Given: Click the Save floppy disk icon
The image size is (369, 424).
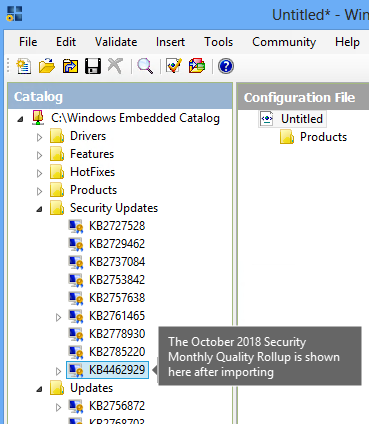Looking at the screenshot, I should coord(93,66).
